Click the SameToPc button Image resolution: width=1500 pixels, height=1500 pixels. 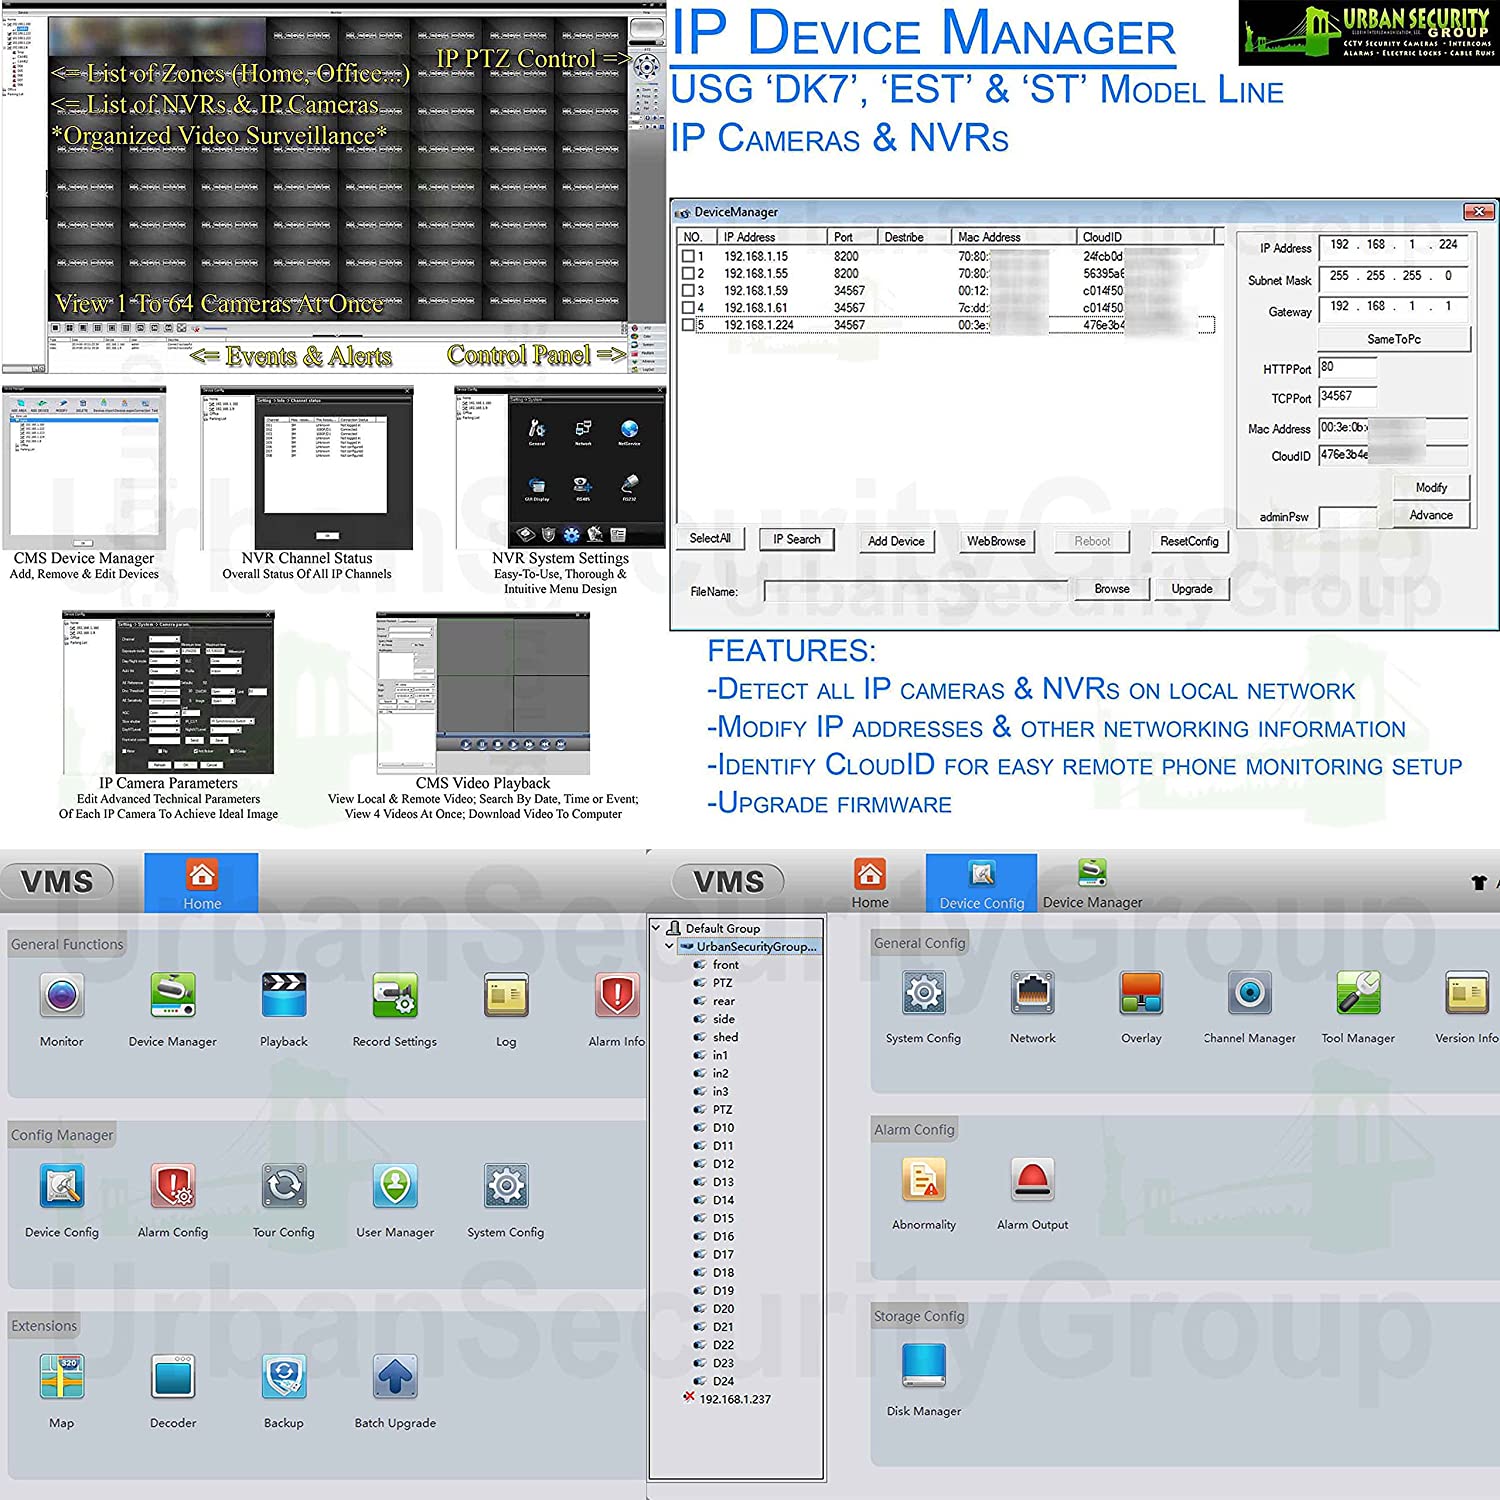[x=1394, y=339]
